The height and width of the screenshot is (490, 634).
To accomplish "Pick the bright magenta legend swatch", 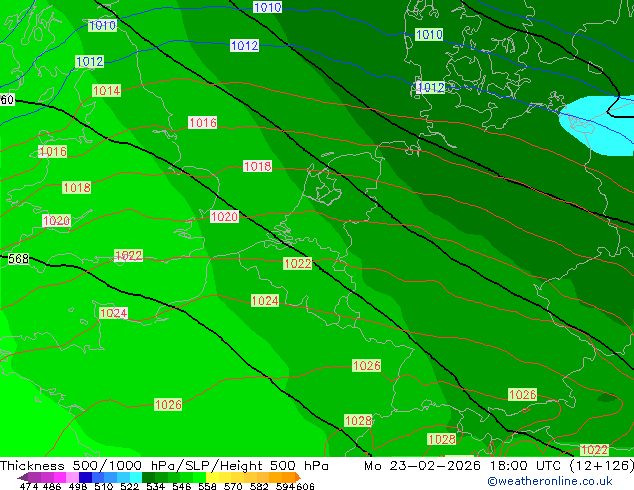I will (60, 477).
